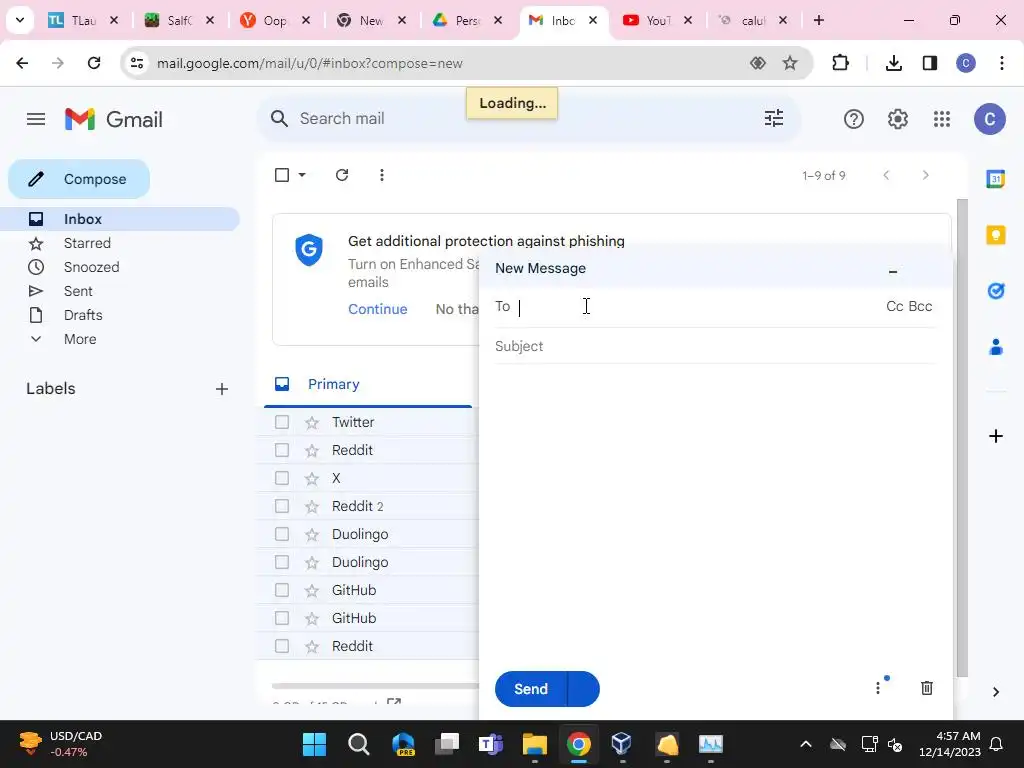This screenshot has height=768, width=1024.
Task: Open Gmail main menu hamburger icon
Action: tap(36, 119)
